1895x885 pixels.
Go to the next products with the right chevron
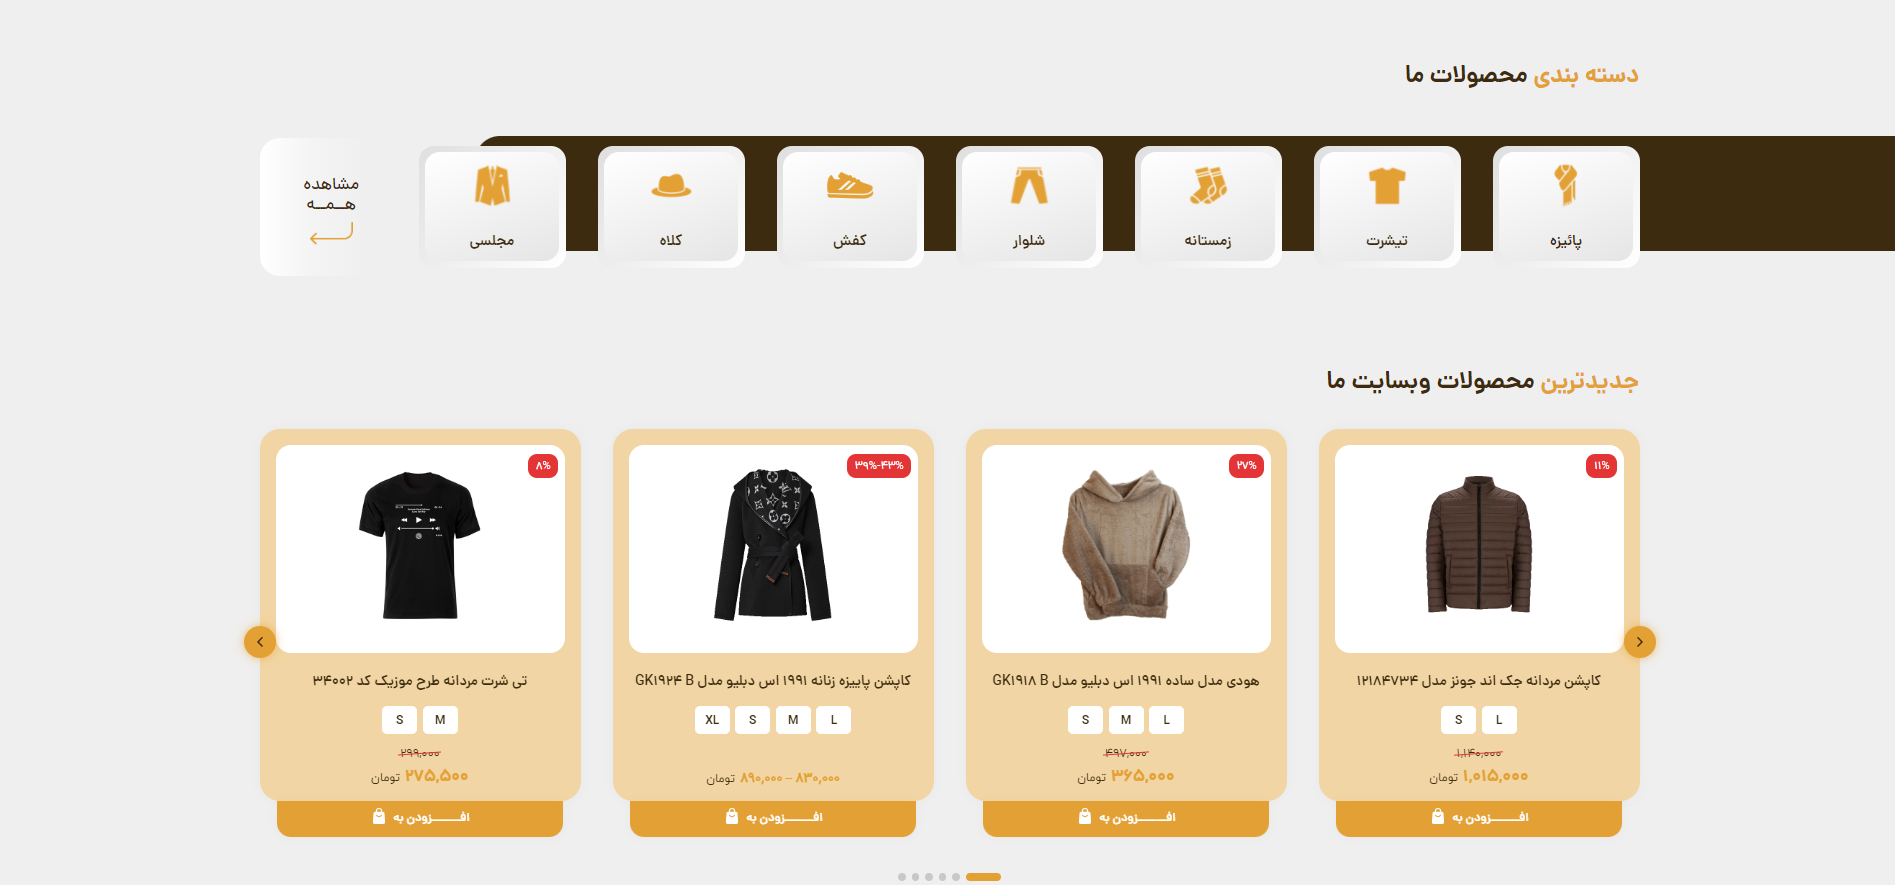click(1640, 642)
